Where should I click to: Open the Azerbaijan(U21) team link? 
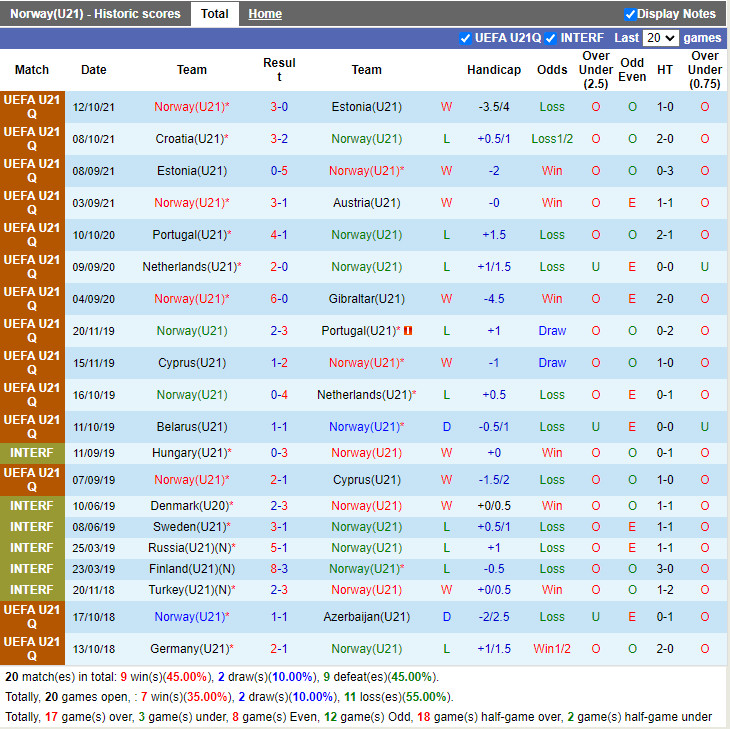click(x=366, y=617)
